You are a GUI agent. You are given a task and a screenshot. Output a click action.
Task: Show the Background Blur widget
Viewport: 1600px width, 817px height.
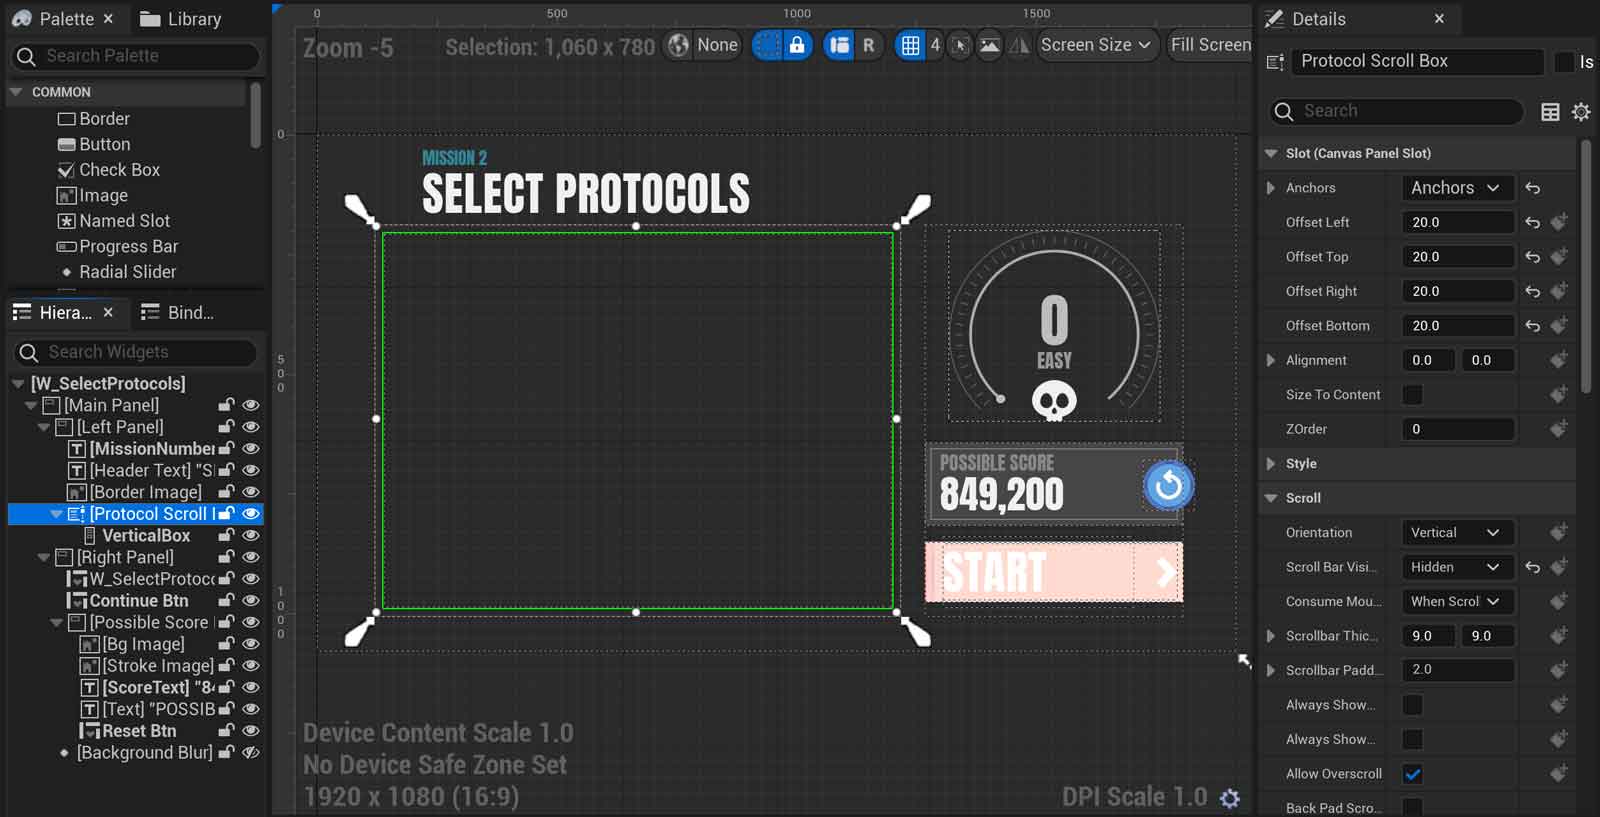251,753
